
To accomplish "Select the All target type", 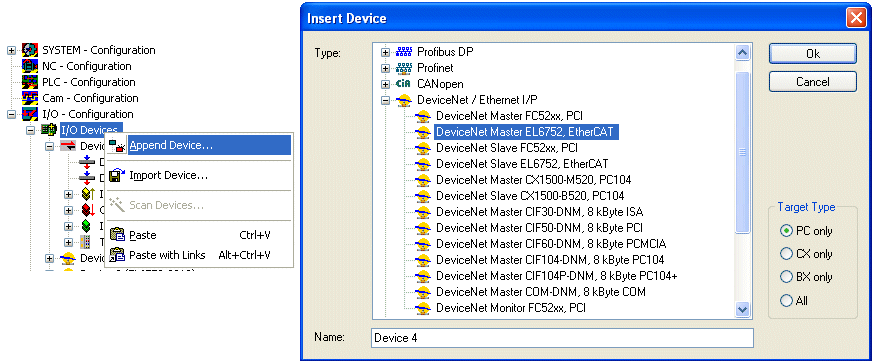I will (x=786, y=300).
